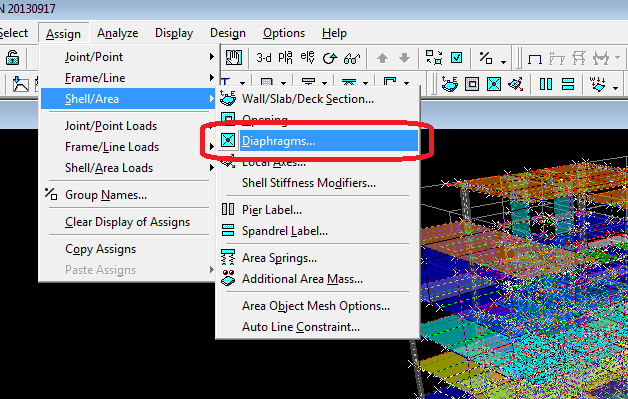Toggle the checkmark display options icon
This screenshot has height=399, width=628.
tap(457, 58)
